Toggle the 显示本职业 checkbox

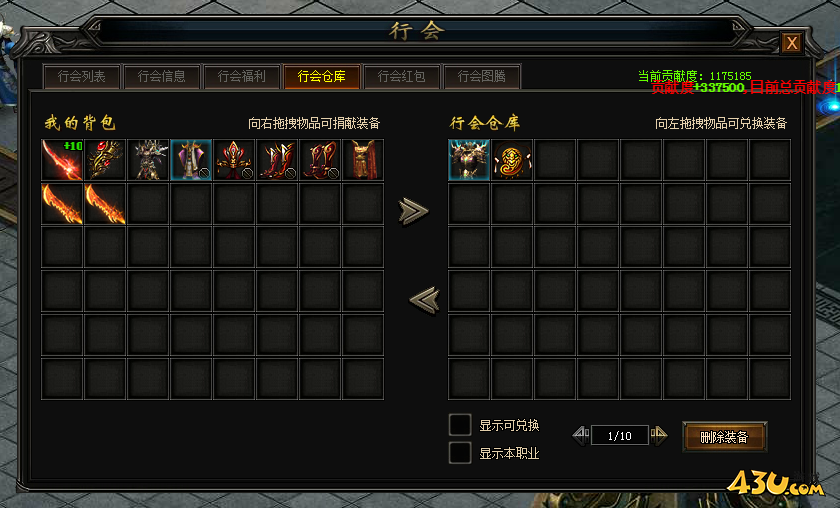(460, 453)
